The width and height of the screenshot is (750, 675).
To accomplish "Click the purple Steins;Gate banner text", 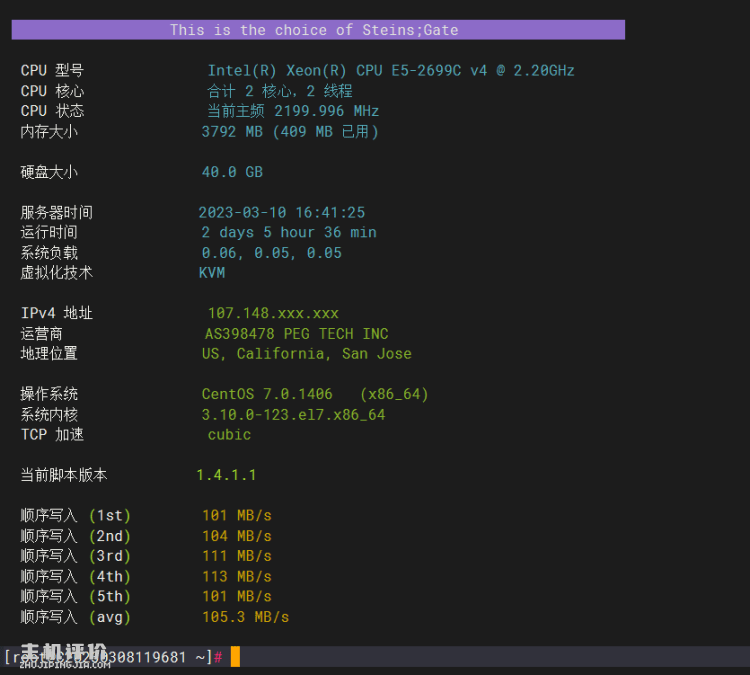I will 314,30.
